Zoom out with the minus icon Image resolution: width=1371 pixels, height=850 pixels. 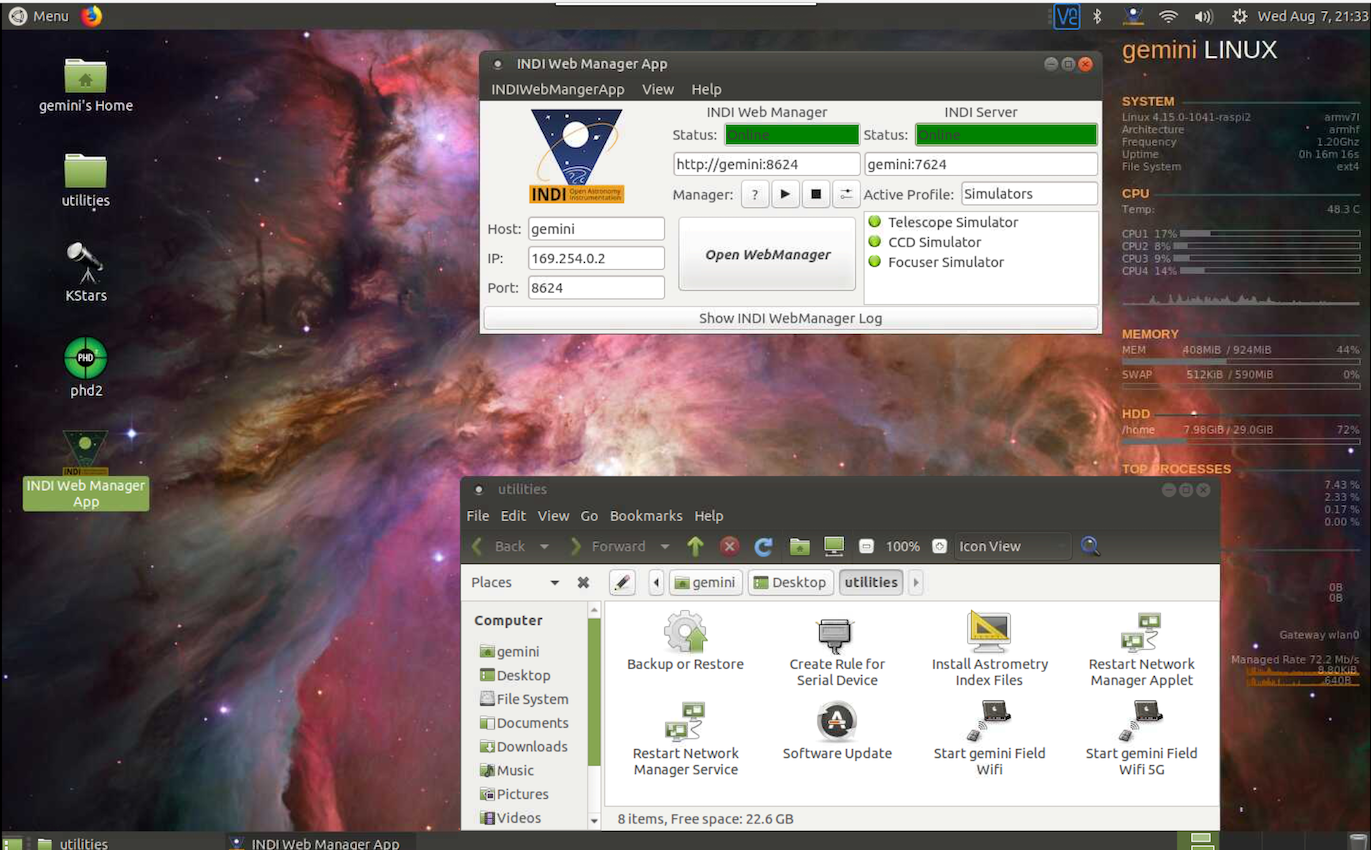coord(867,546)
